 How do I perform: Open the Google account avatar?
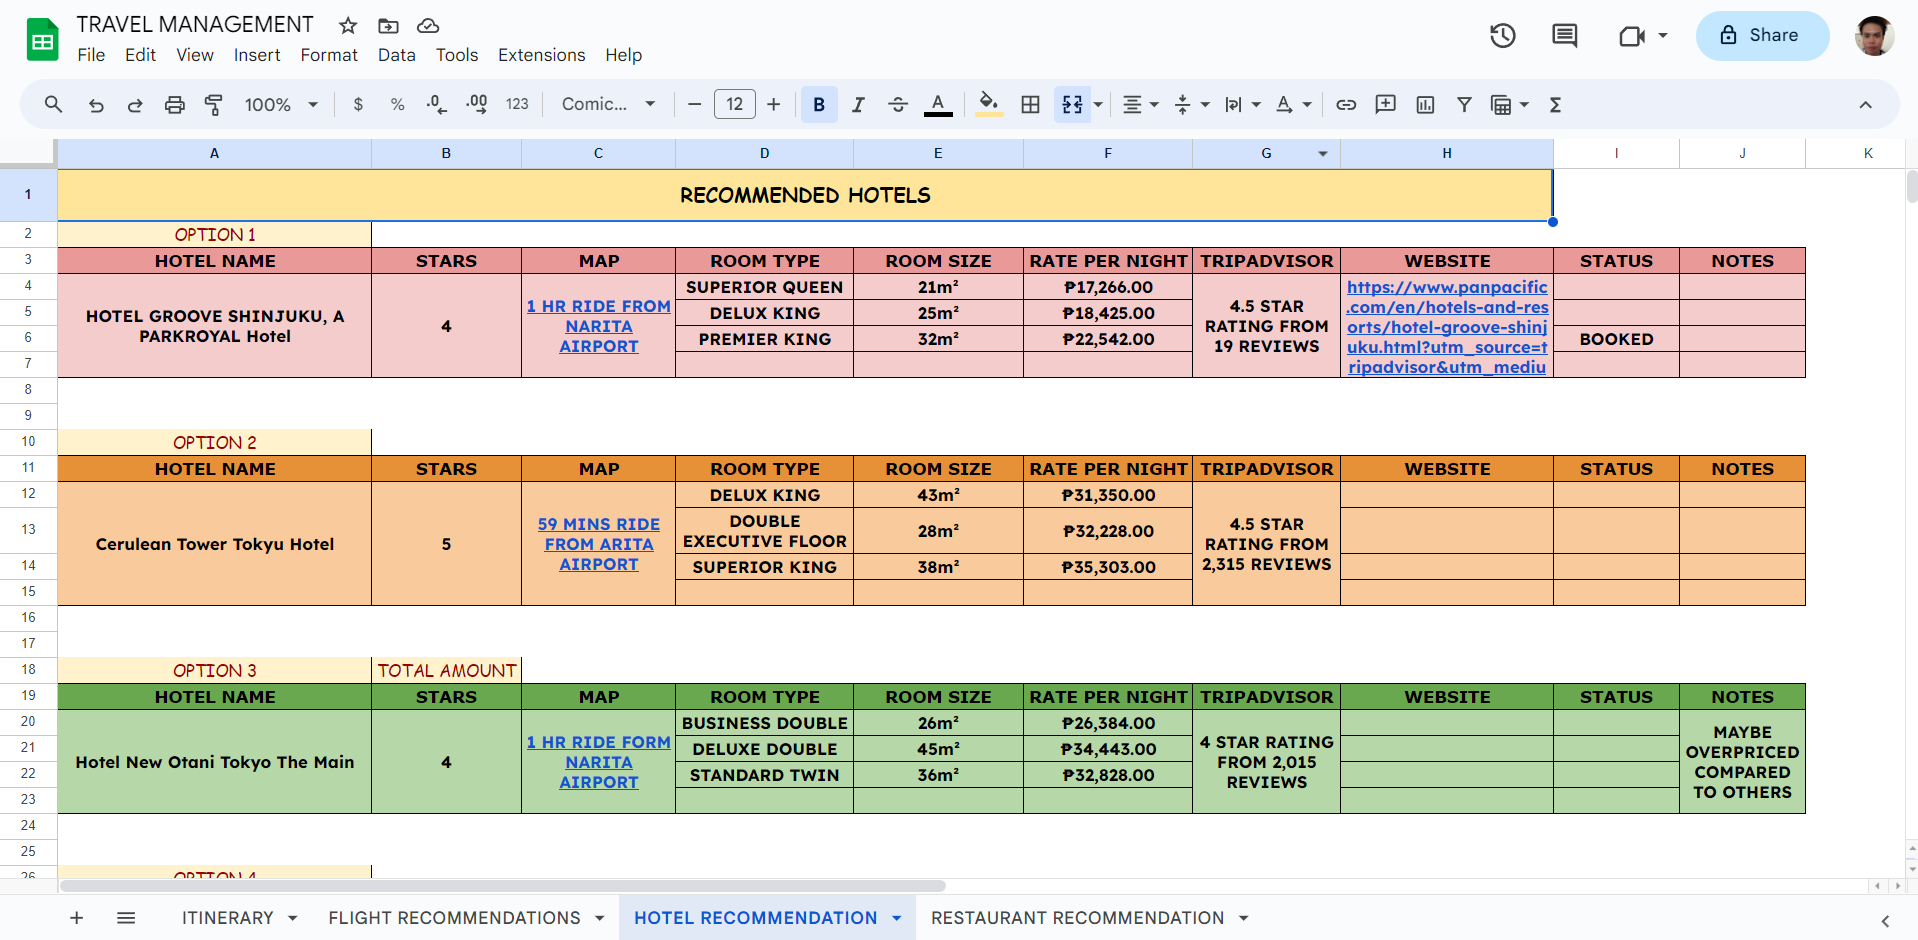tap(1874, 36)
